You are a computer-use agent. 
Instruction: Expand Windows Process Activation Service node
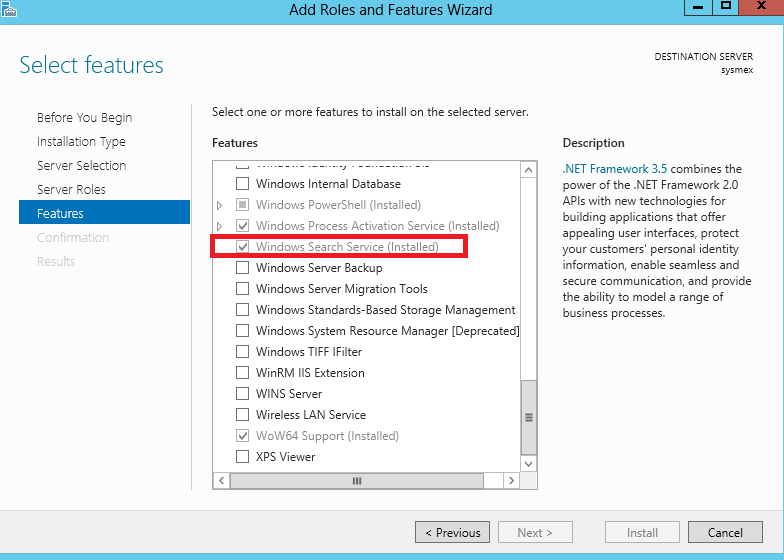click(220, 226)
